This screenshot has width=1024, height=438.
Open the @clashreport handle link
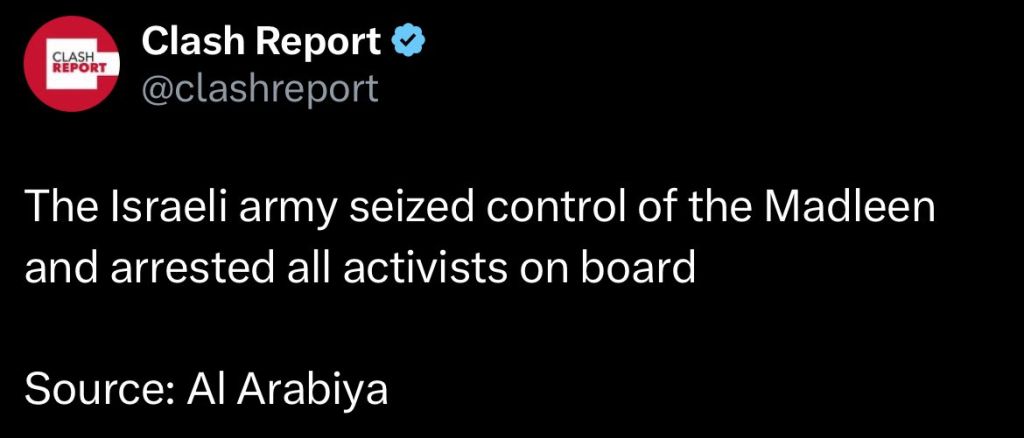click(x=260, y=89)
